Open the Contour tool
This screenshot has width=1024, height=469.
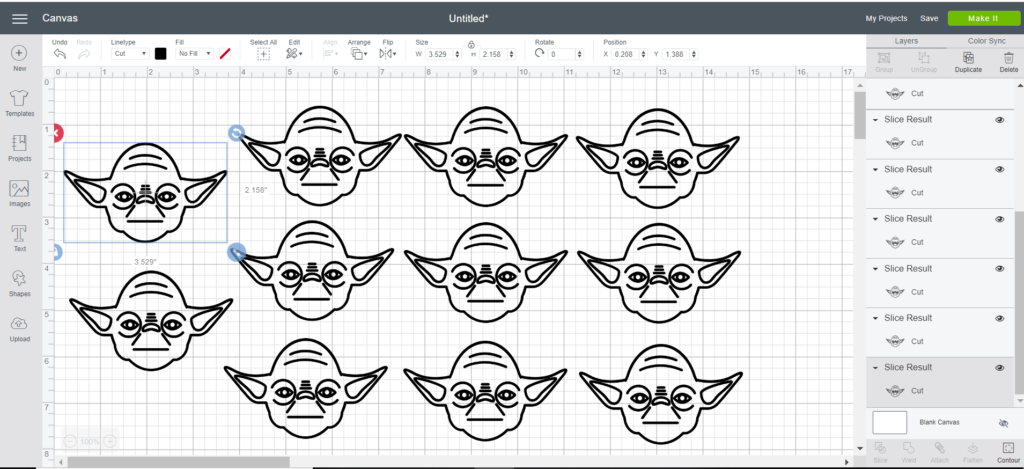pyautogui.click(x=1008, y=452)
